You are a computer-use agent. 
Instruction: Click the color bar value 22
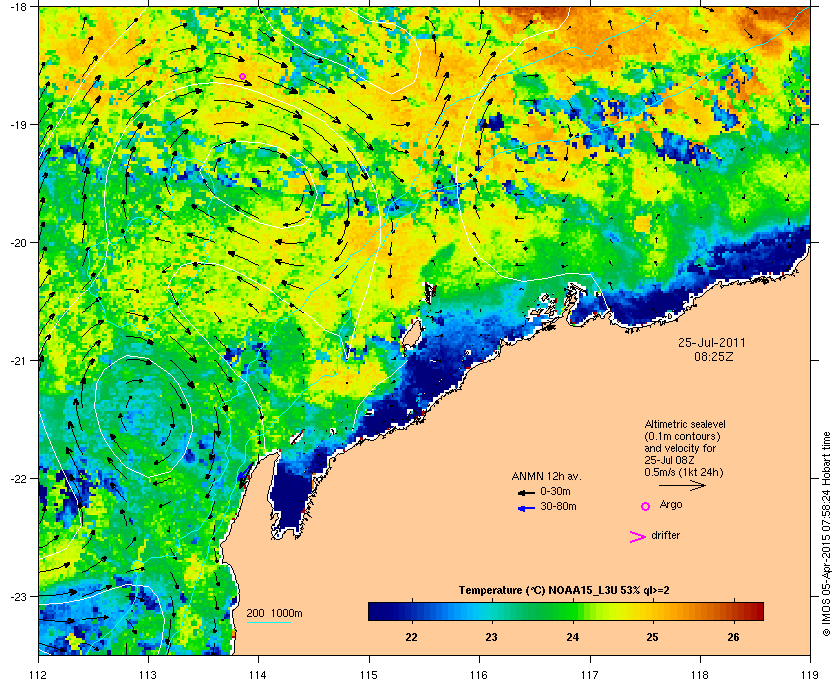click(411, 637)
